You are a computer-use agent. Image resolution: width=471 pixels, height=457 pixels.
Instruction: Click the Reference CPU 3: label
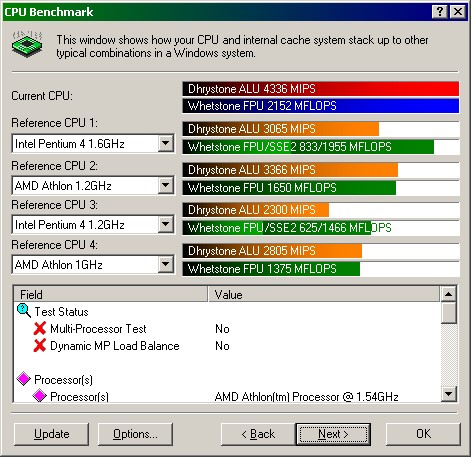tap(54, 205)
